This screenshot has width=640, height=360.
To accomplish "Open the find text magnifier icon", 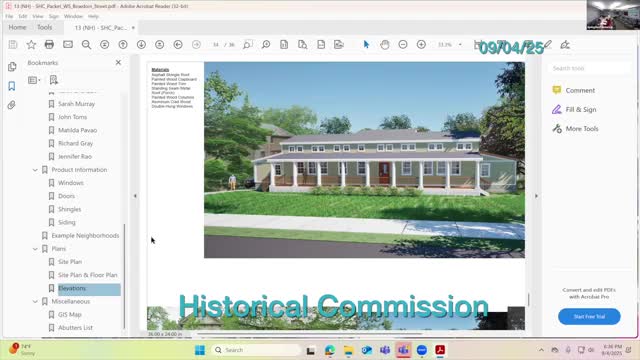I will coord(86,44).
